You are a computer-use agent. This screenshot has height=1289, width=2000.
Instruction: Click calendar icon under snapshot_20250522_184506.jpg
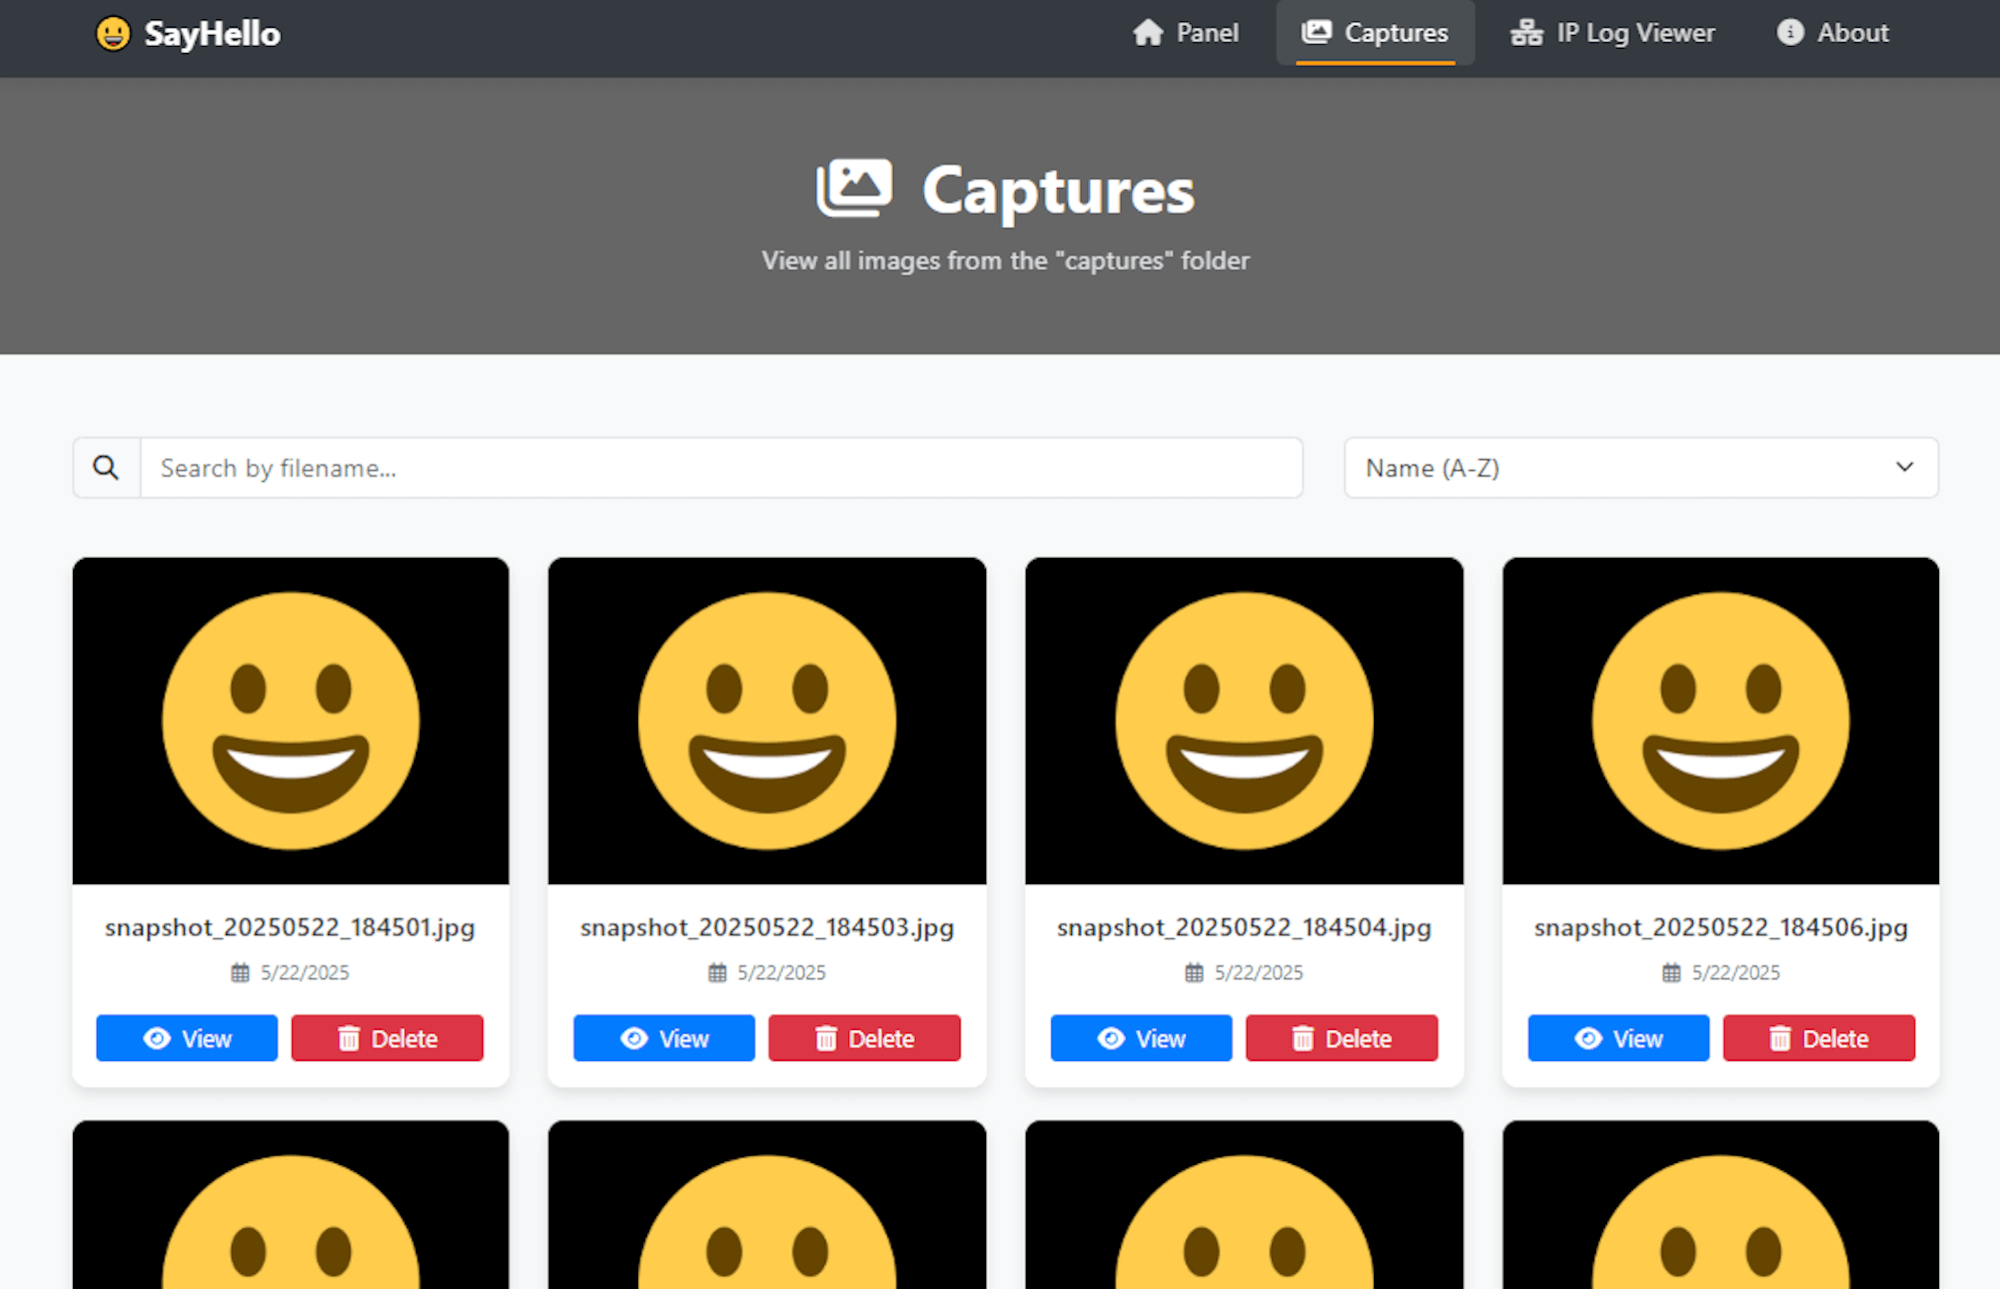[x=1672, y=972]
